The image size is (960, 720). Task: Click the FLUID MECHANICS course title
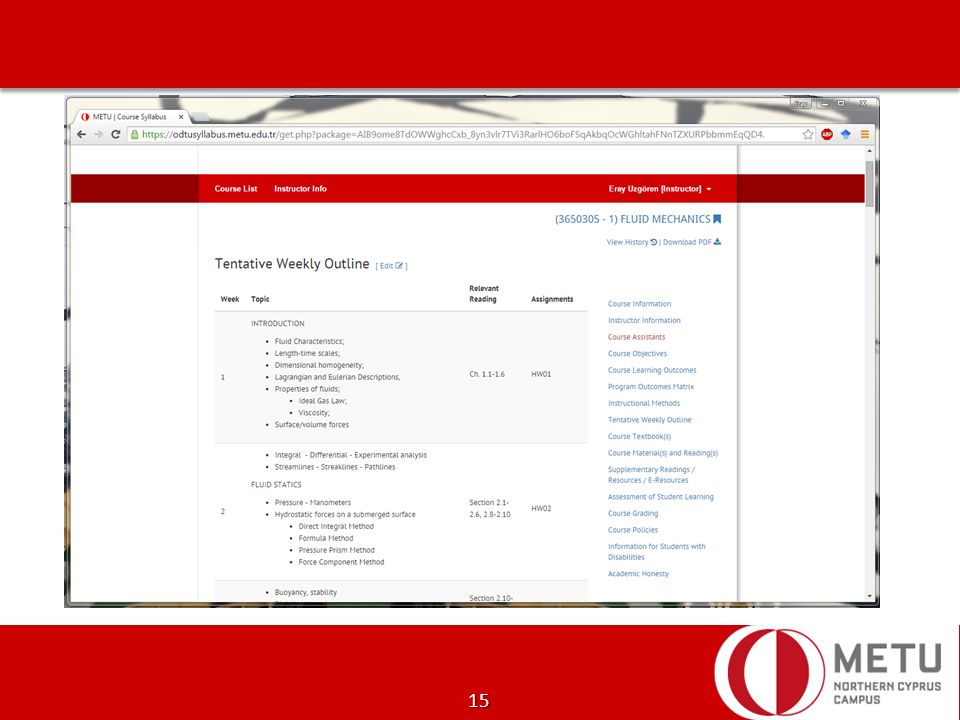[632, 219]
